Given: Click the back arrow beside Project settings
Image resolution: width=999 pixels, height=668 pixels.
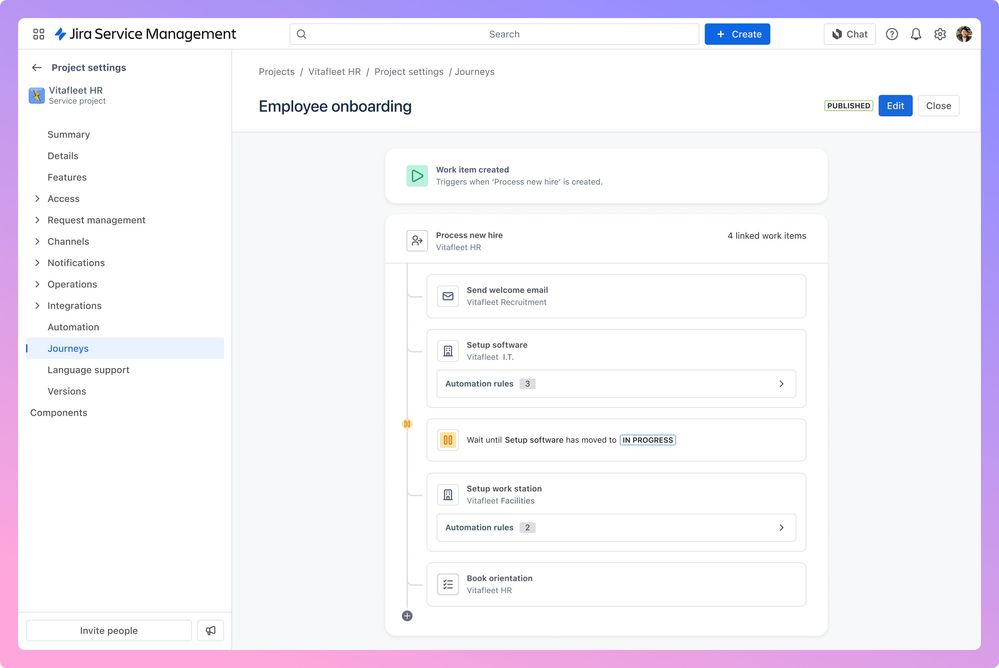Looking at the screenshot, I should point(37,68).
